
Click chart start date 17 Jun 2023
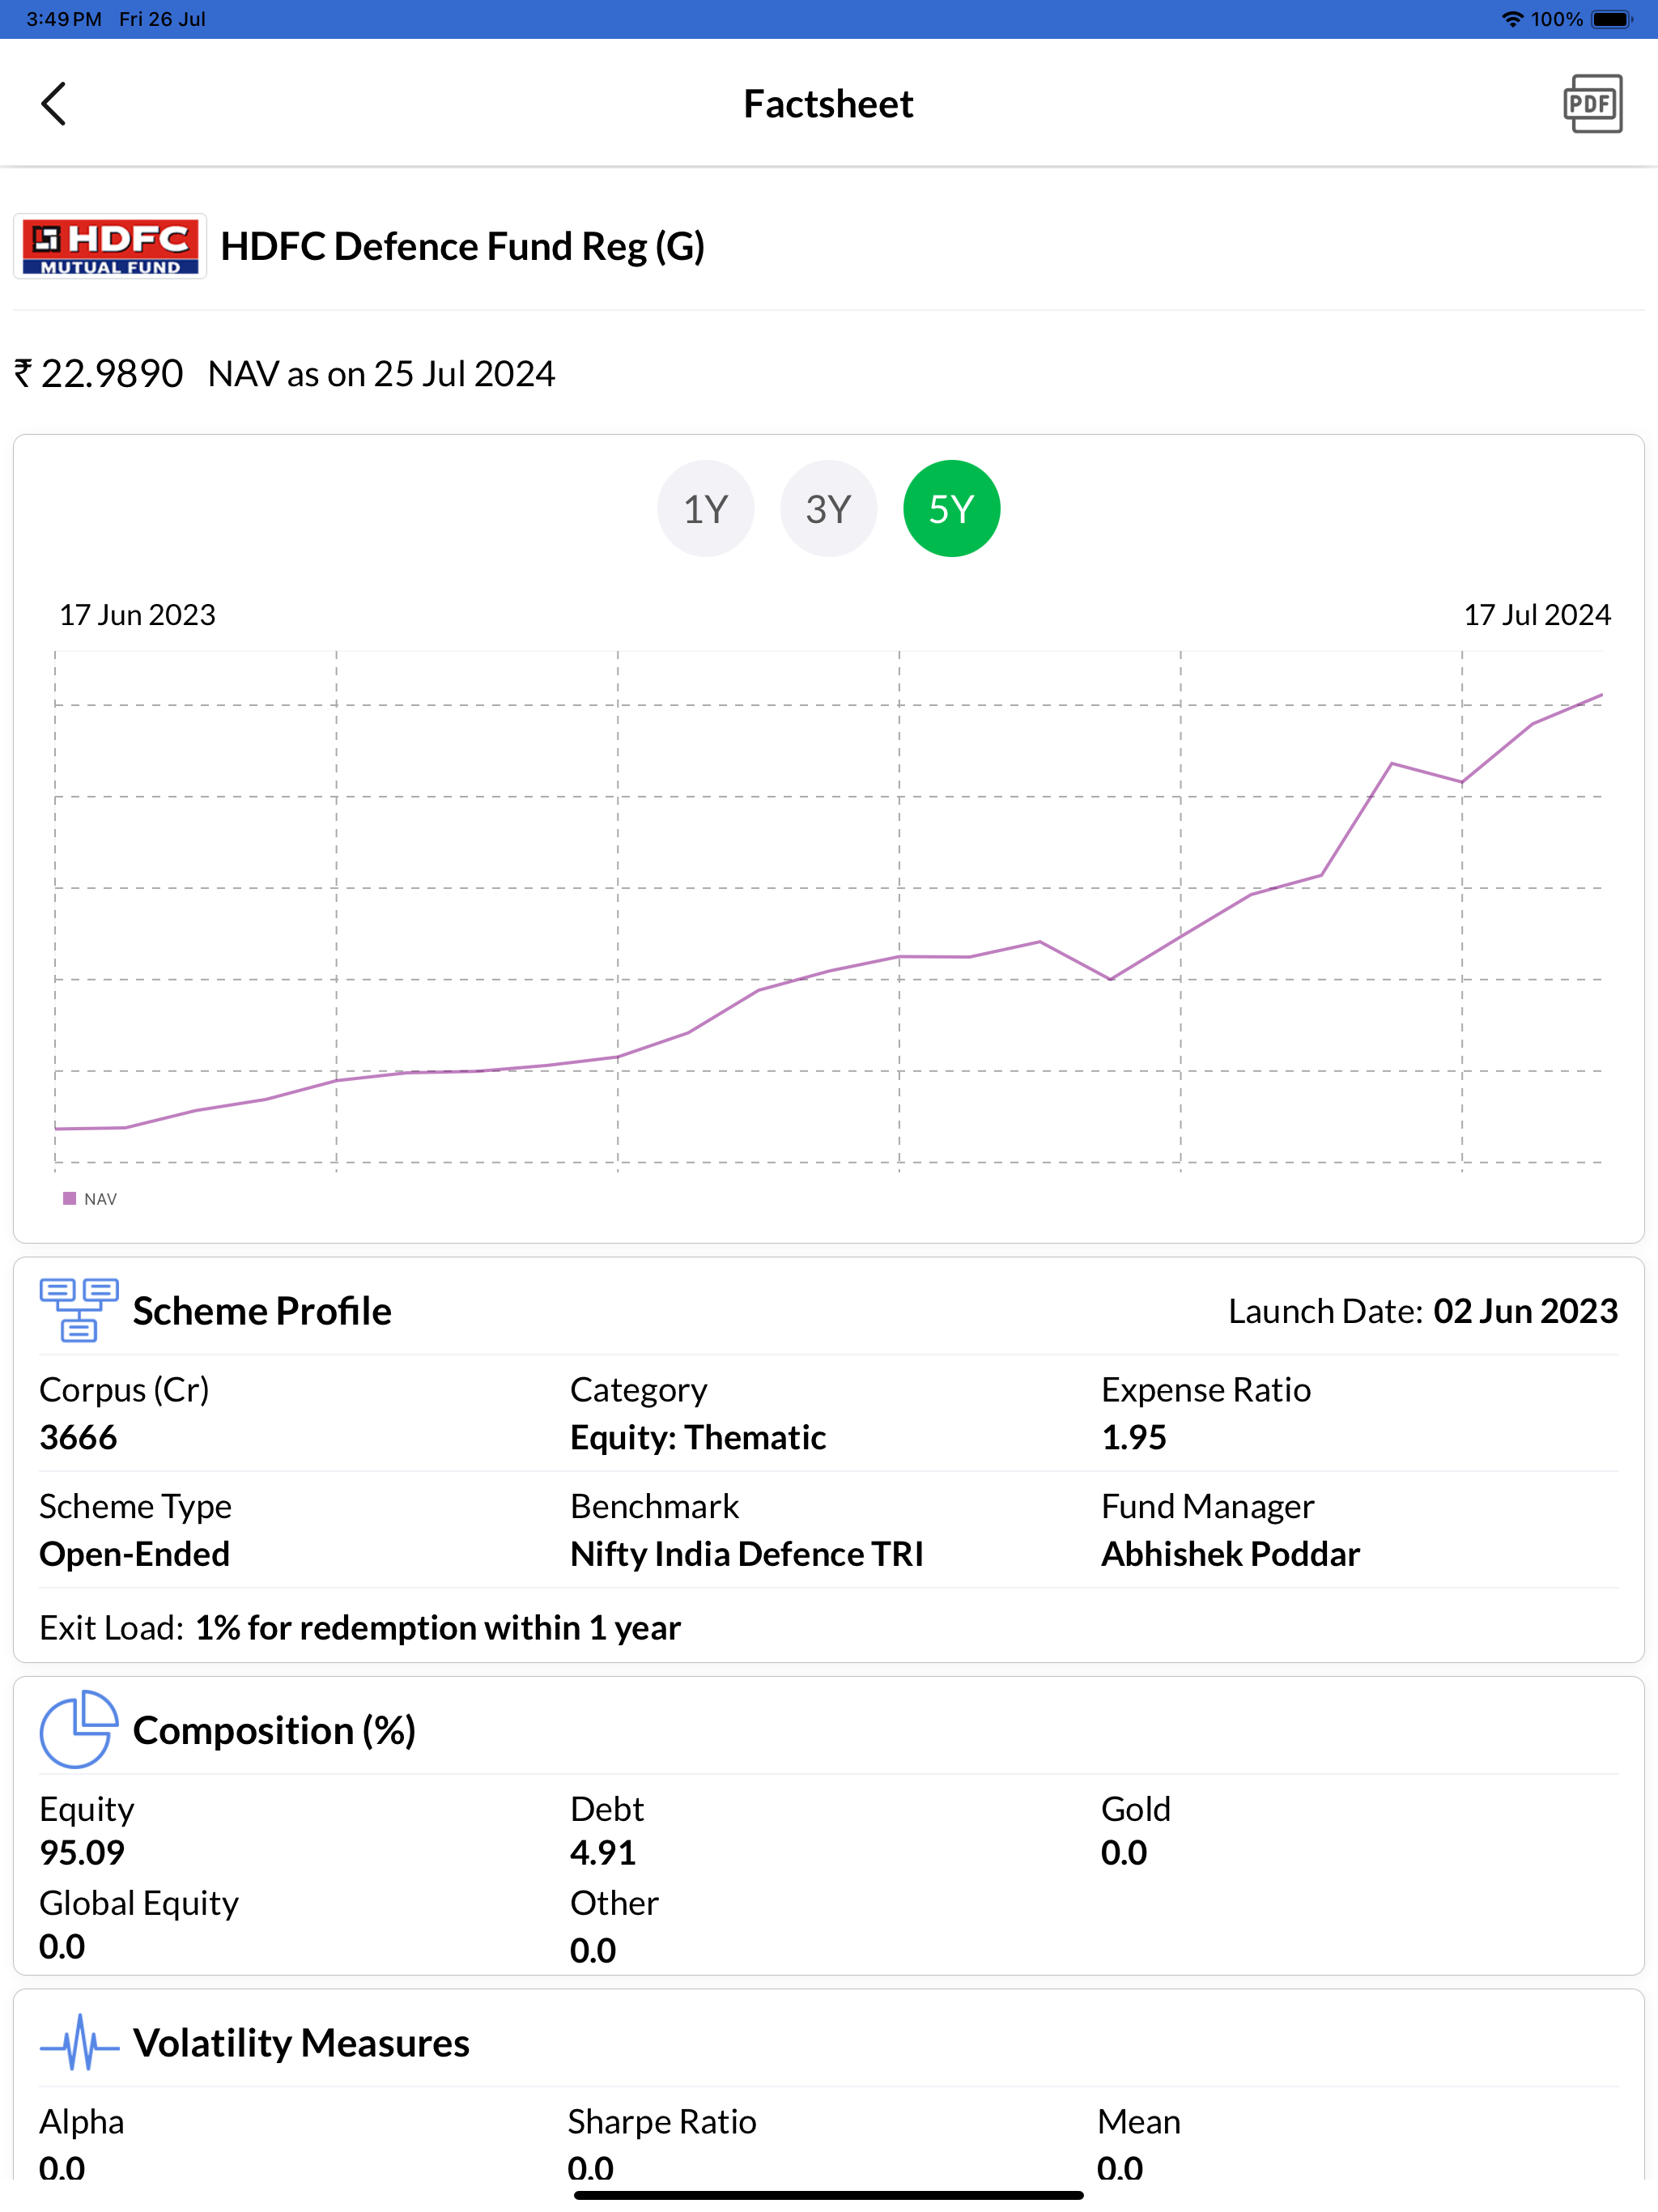137,614
